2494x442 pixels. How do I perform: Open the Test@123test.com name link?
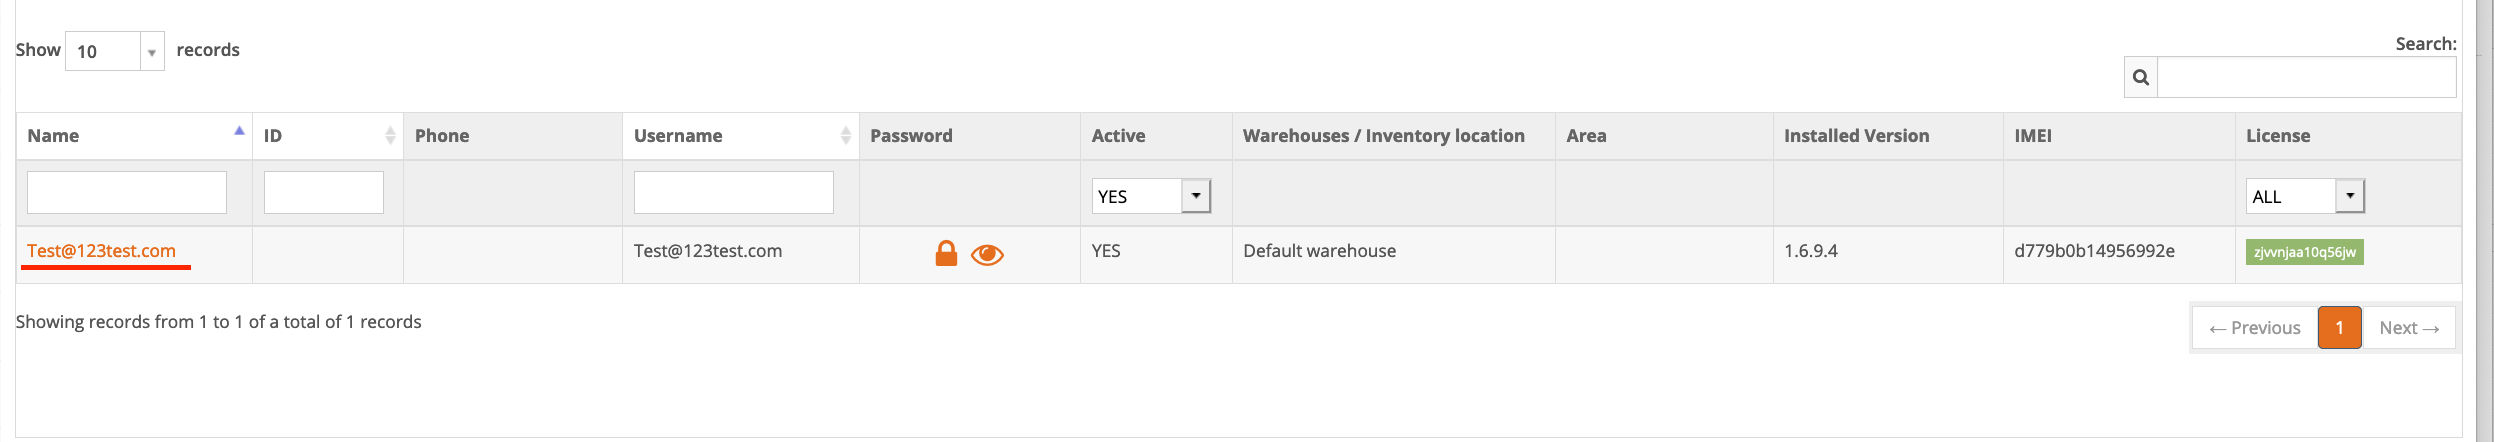click(101, 251)
